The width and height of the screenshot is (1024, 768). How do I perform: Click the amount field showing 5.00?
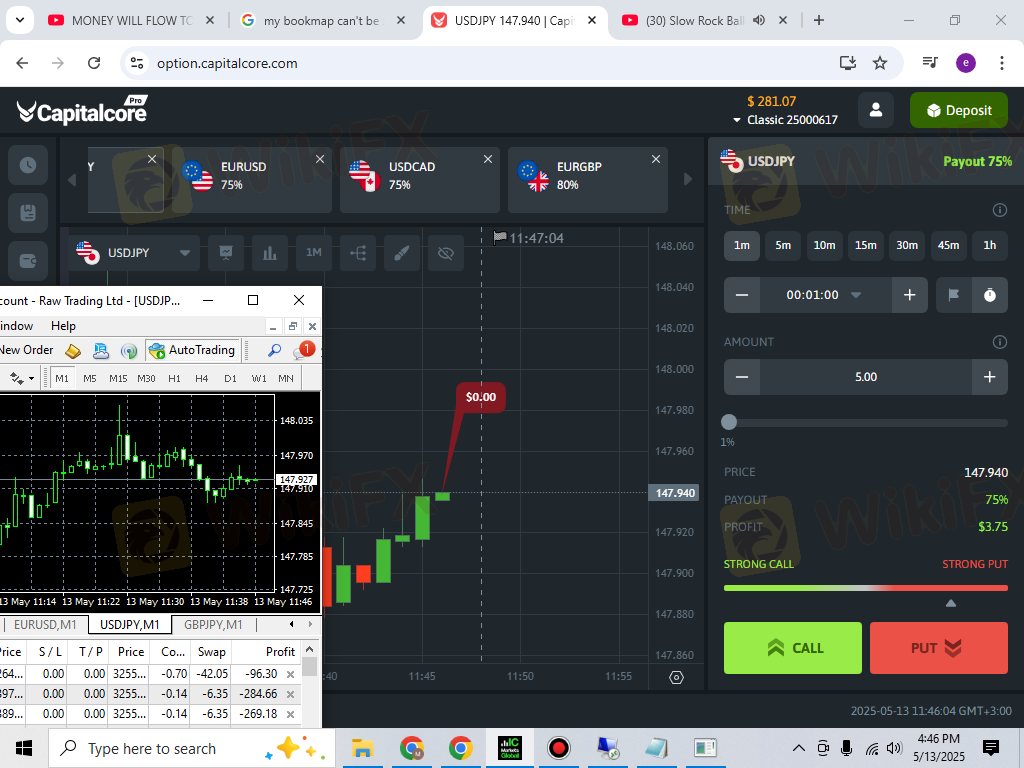(866, 377)
